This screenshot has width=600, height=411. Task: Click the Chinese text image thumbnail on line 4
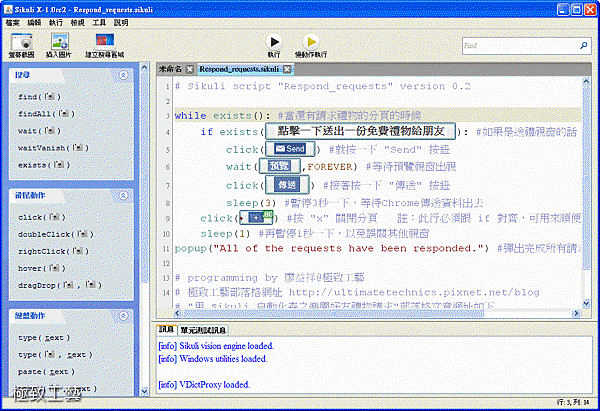click(360, 131)
